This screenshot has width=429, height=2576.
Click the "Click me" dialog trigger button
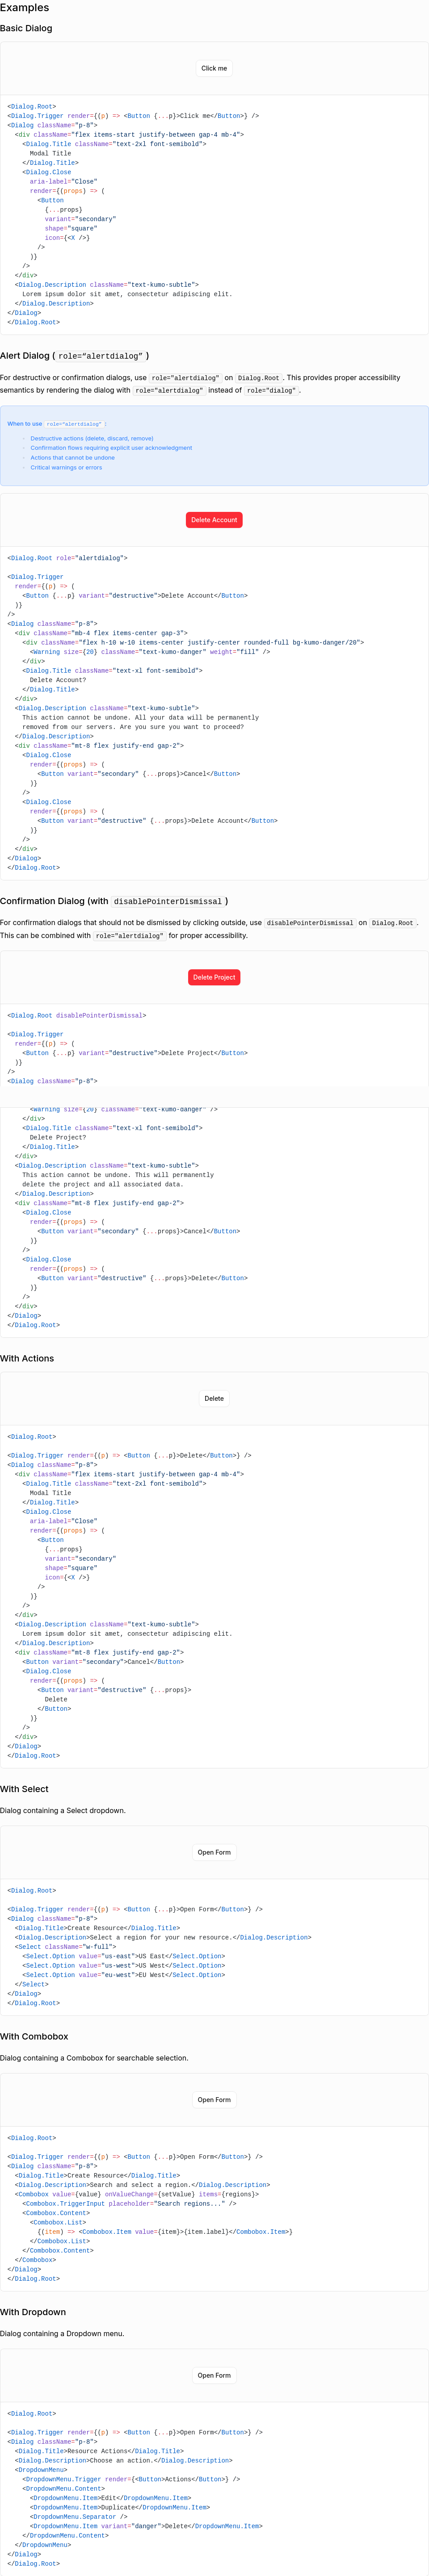click(214, 69)
